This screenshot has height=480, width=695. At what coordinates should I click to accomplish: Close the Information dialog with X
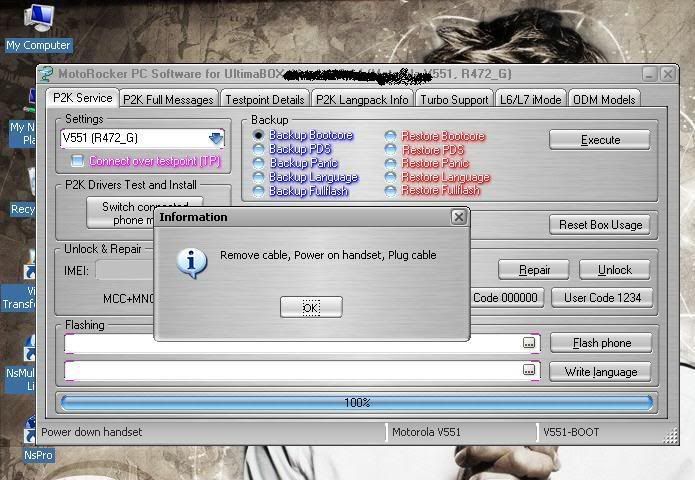[459, 217]
